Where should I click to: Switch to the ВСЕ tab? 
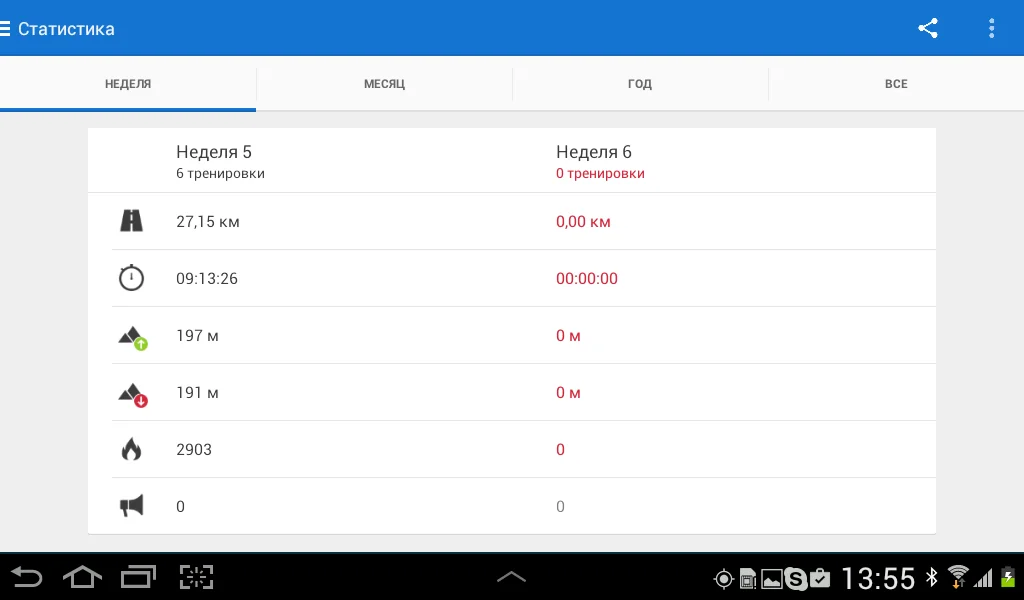click(x=896, y=84)
